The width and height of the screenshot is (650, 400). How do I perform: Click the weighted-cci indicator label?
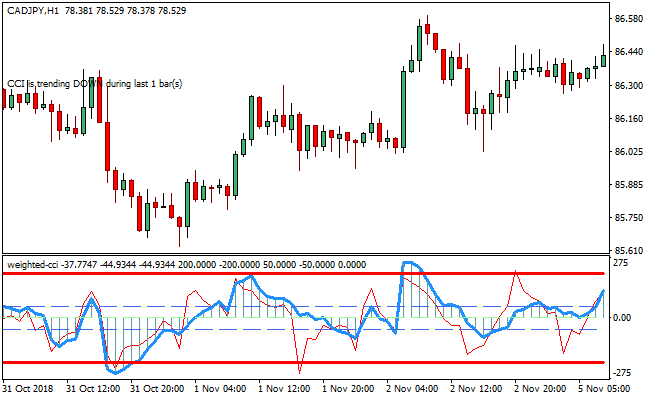click(187, 264)
